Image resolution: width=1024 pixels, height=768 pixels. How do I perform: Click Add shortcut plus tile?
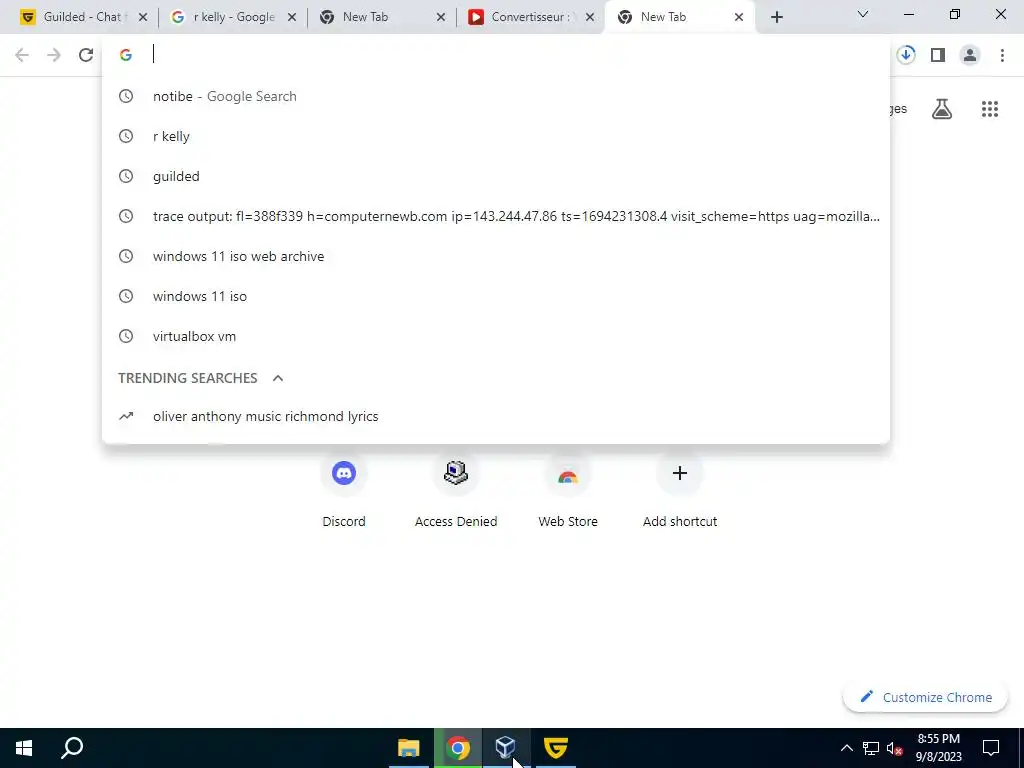pos(680,490)
